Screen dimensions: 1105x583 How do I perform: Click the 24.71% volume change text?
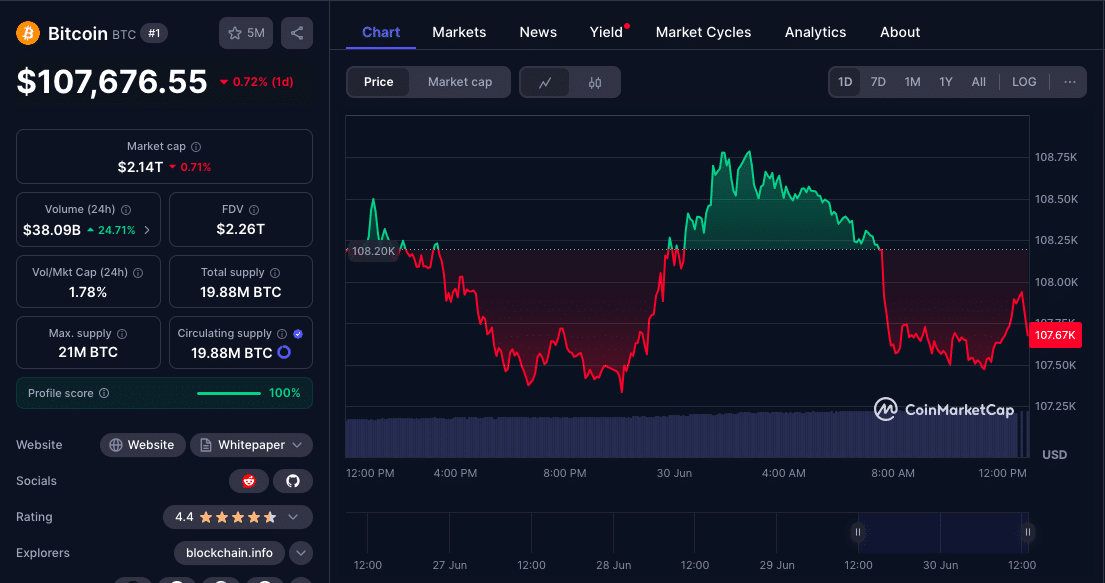pos(116,230)
